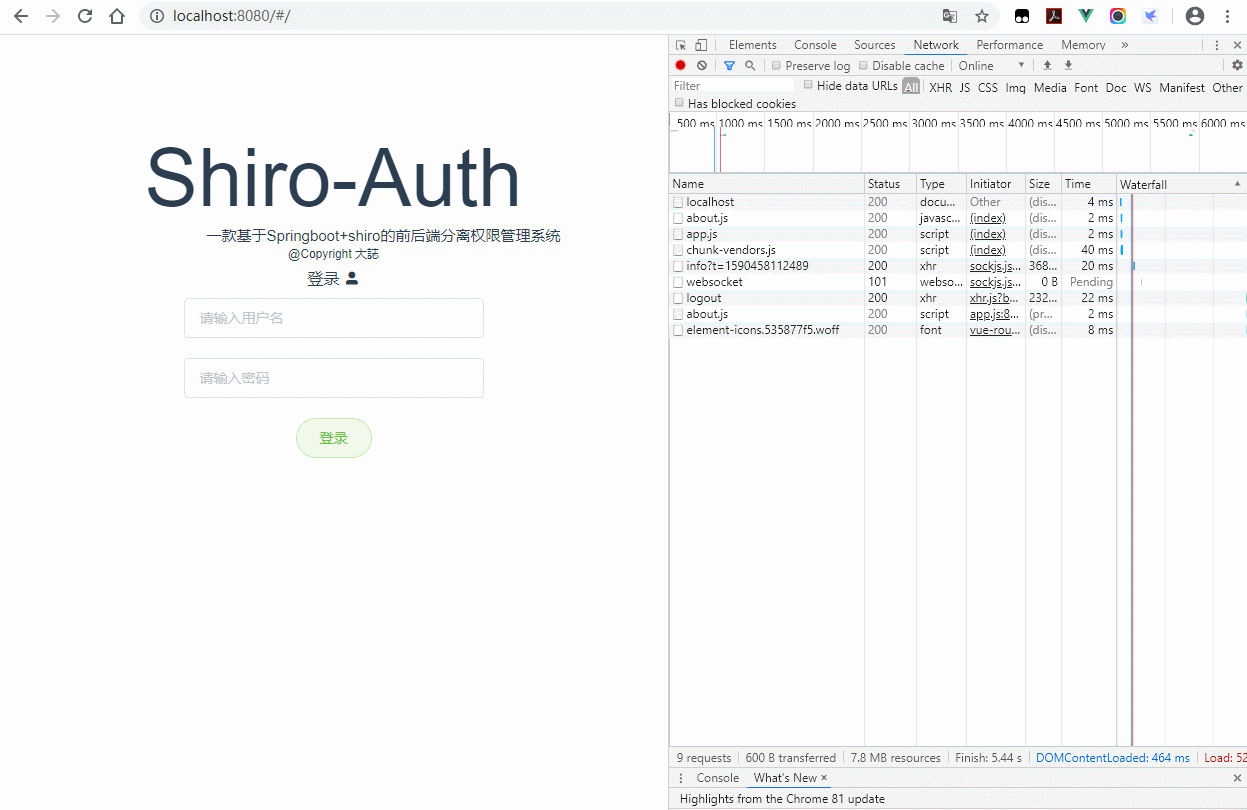Screen dimensions: 1247x810
Task: Toggle the device toolbar icon
Action: point(701,45)
